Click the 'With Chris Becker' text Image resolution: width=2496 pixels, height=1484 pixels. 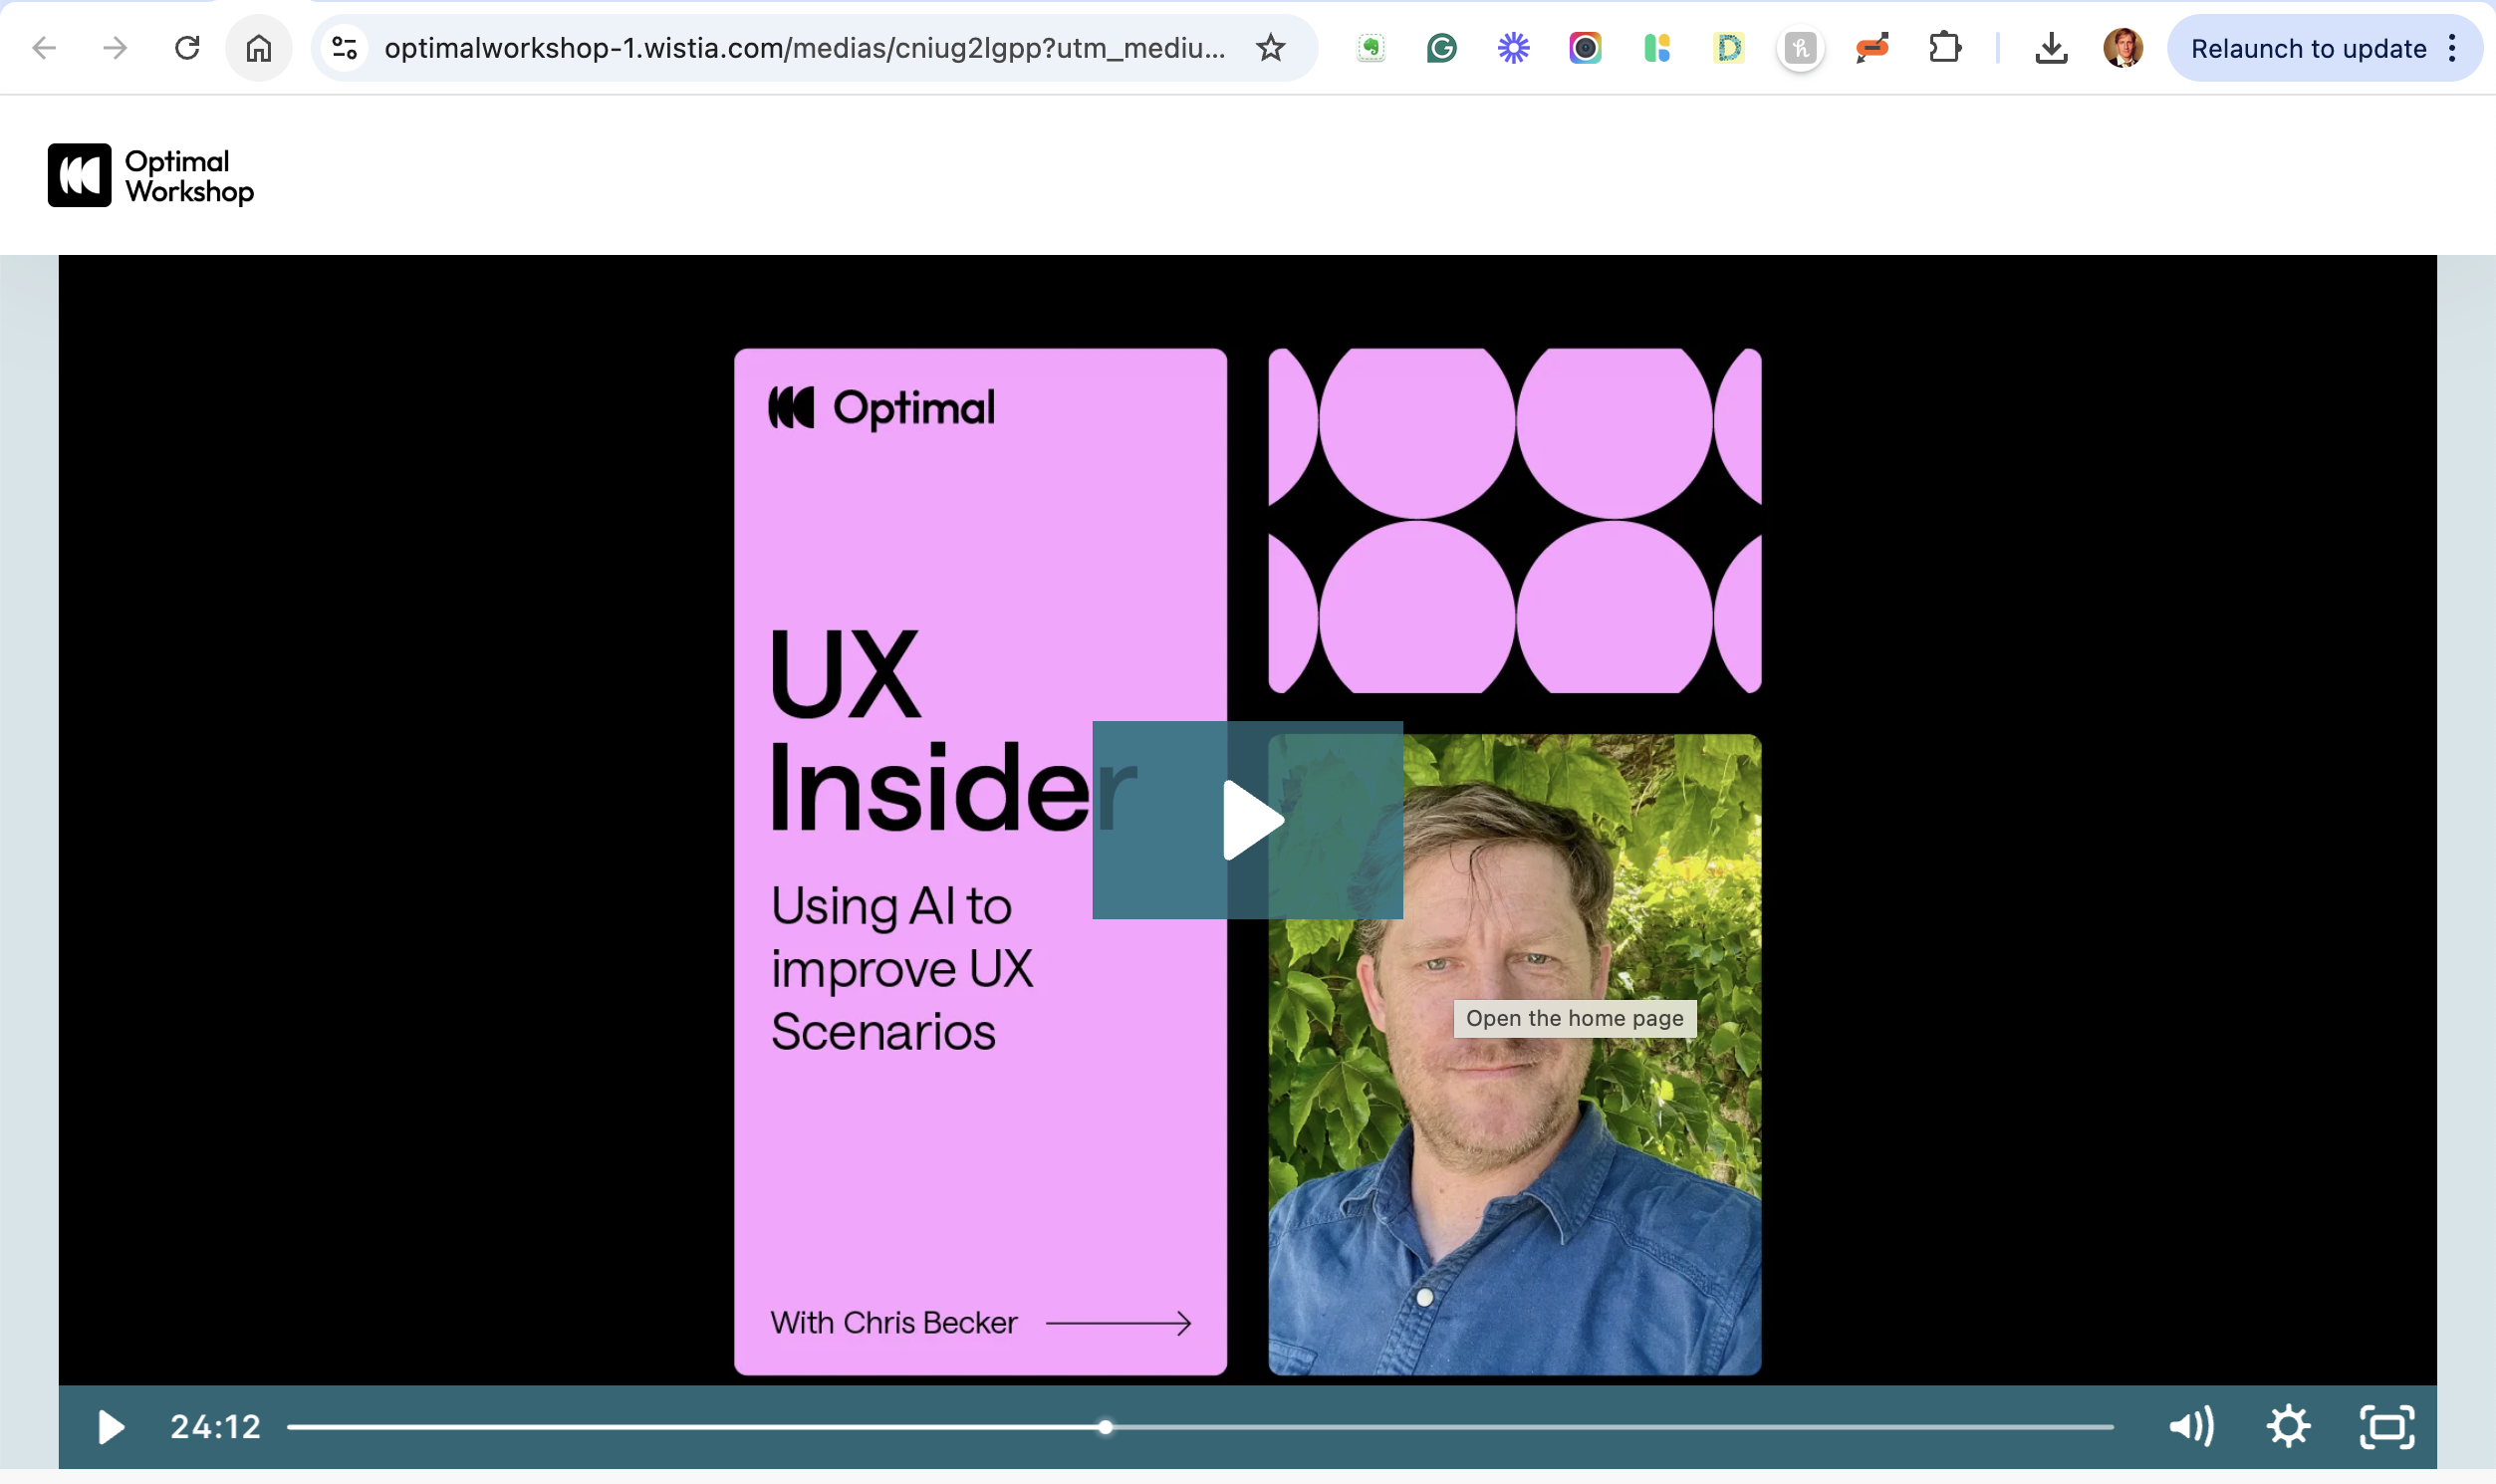(x=893, y=1323)
